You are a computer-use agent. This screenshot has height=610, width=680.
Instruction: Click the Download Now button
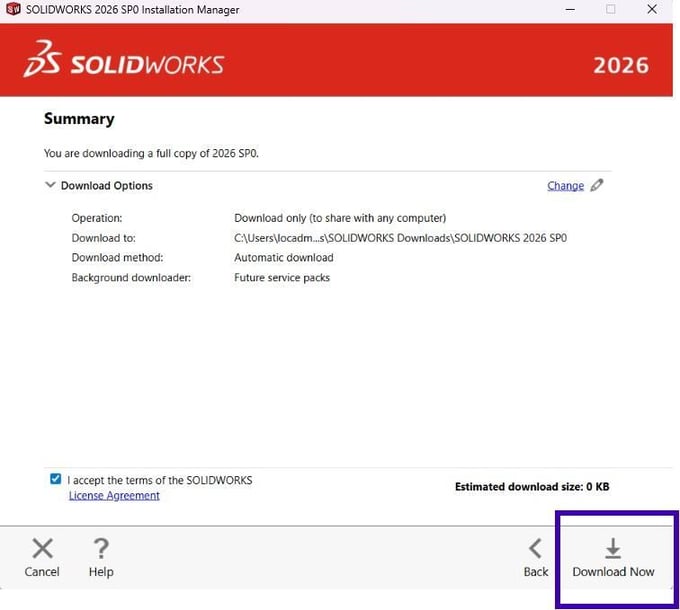613,558
